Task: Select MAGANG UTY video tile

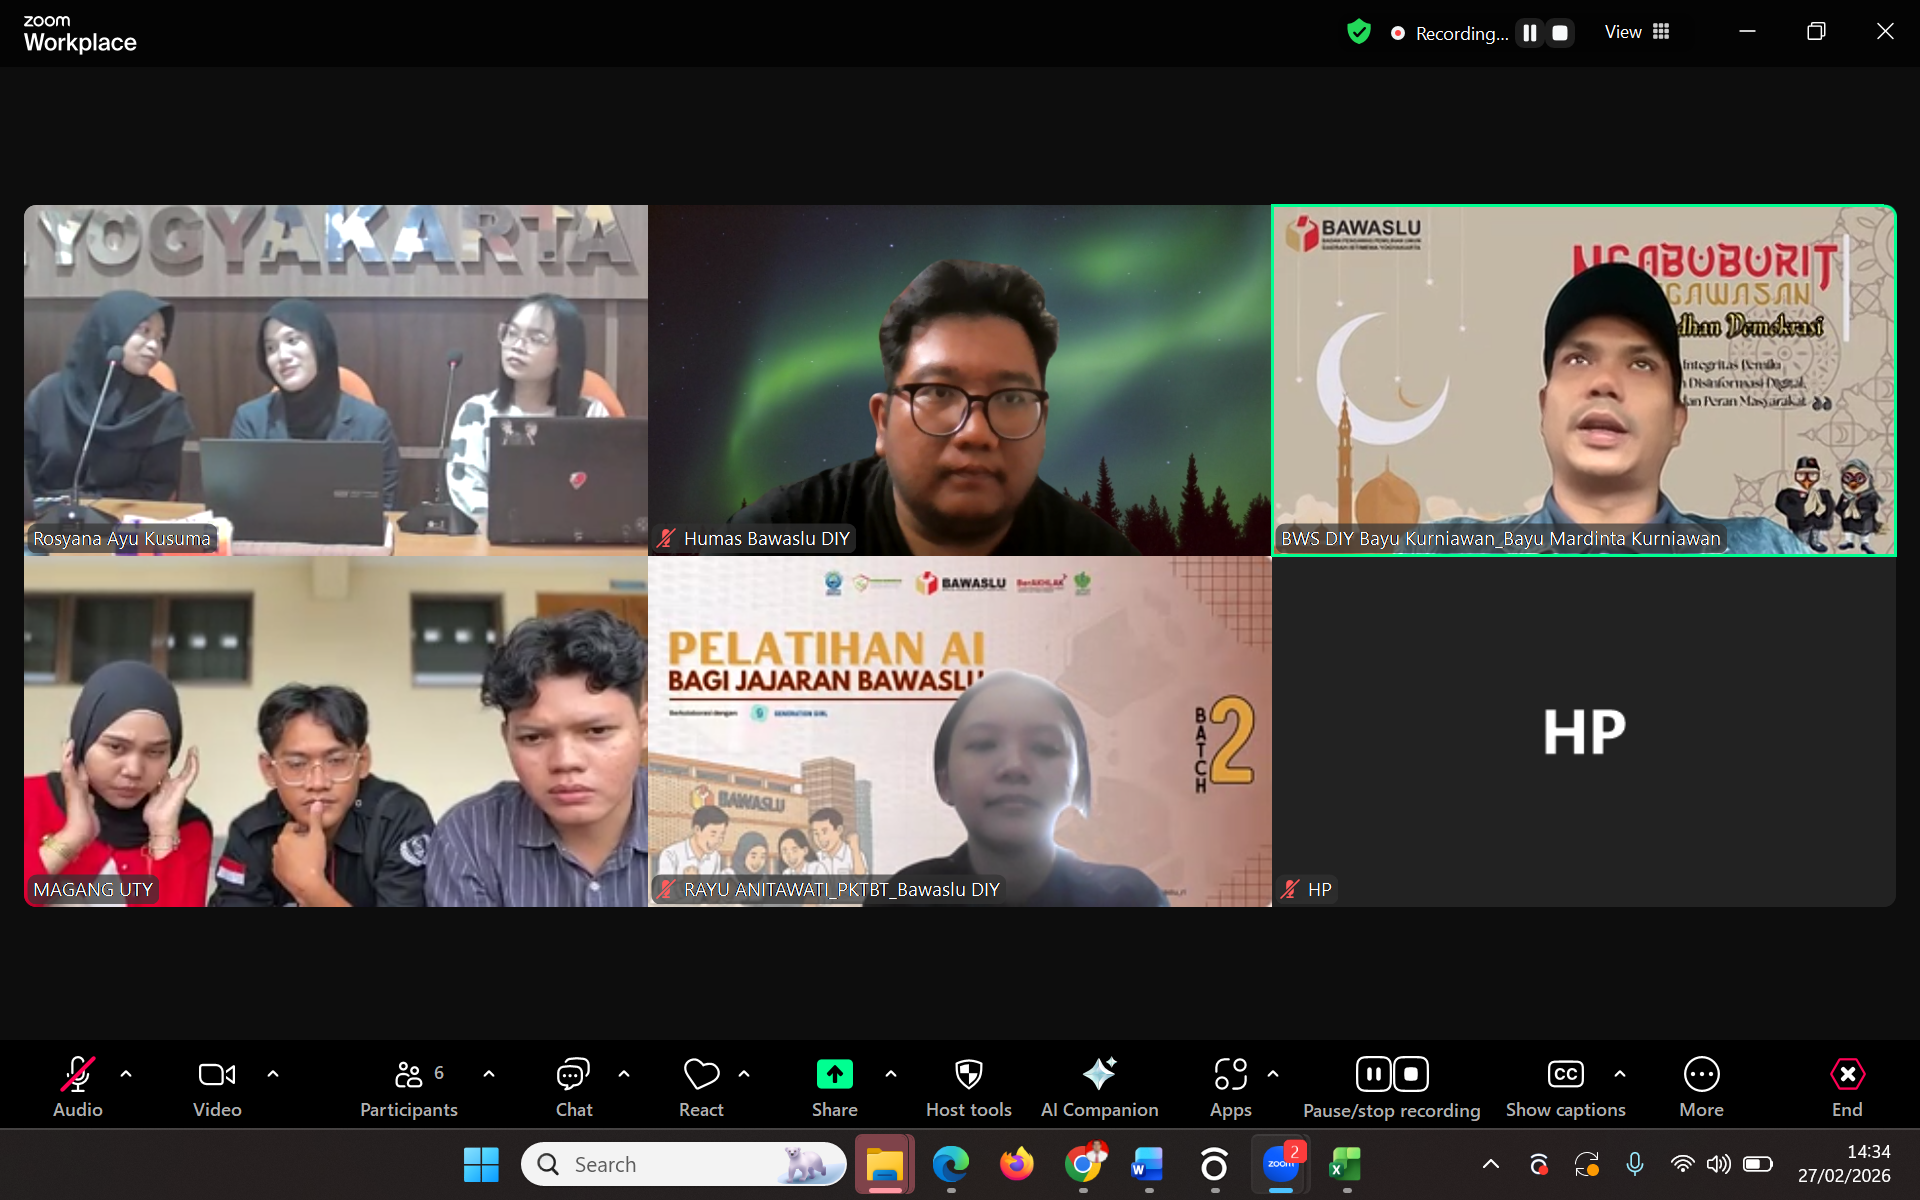Action: click(x=336, y=732)
